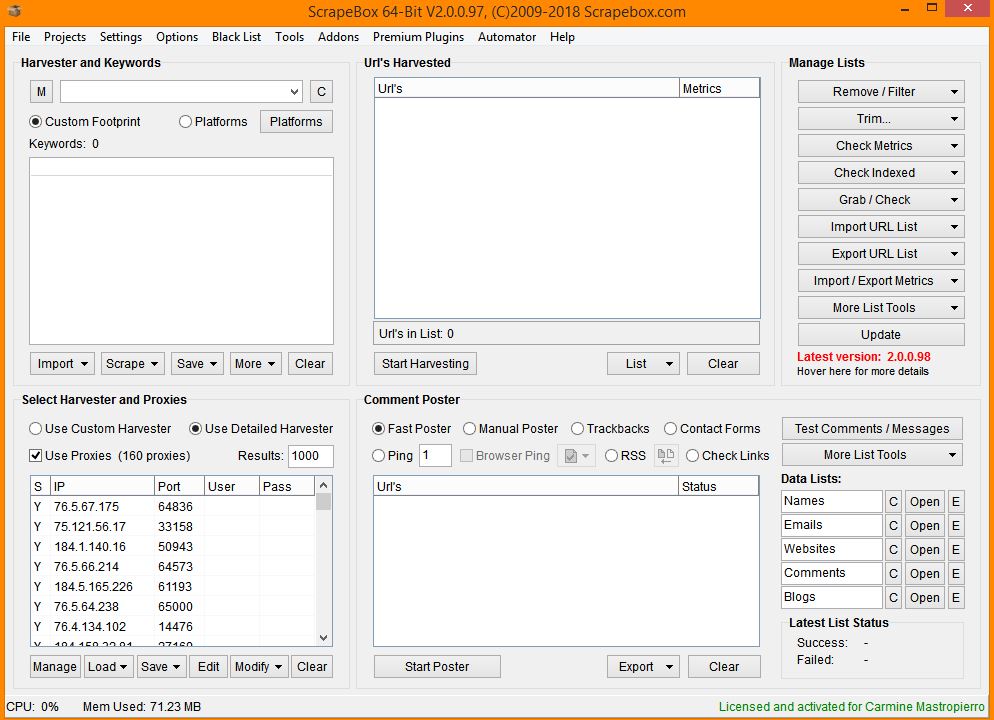Open the Import URL List dropdown
The width and height of the screenshot is (994, 720).
point(881,227)
